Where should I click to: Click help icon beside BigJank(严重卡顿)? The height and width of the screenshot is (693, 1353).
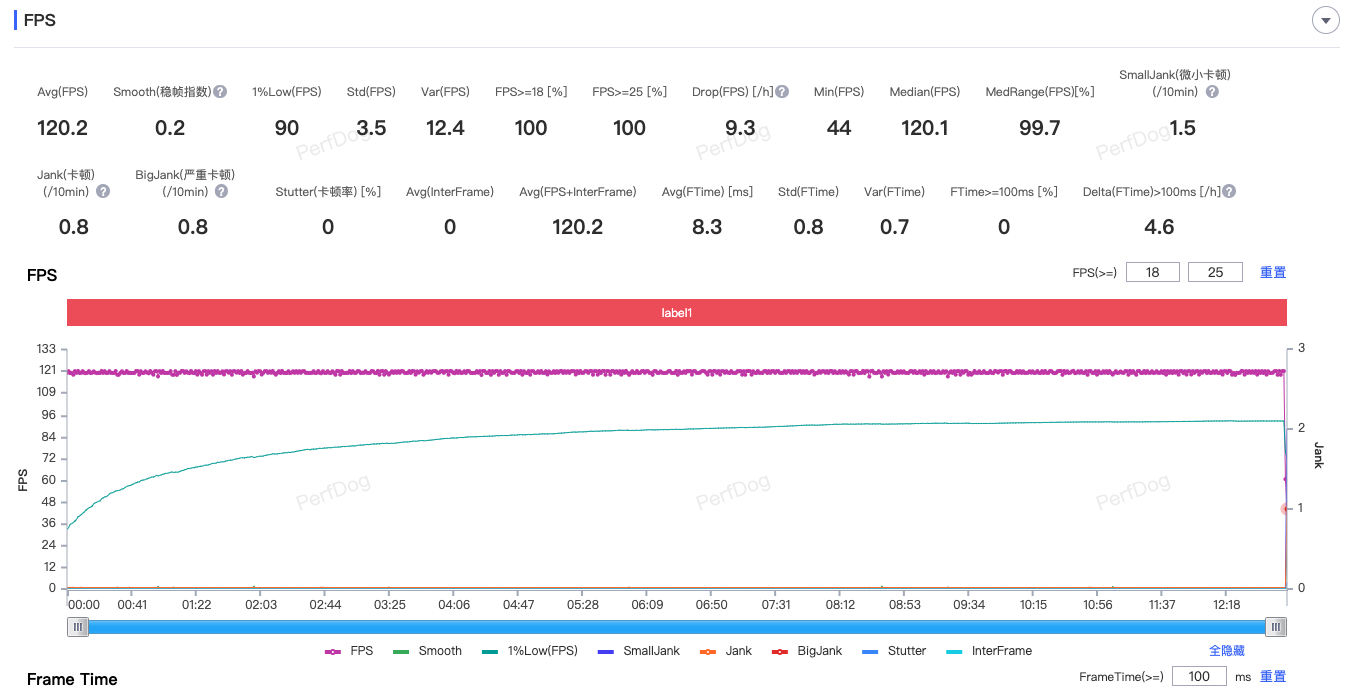click(x=221, y=191)
